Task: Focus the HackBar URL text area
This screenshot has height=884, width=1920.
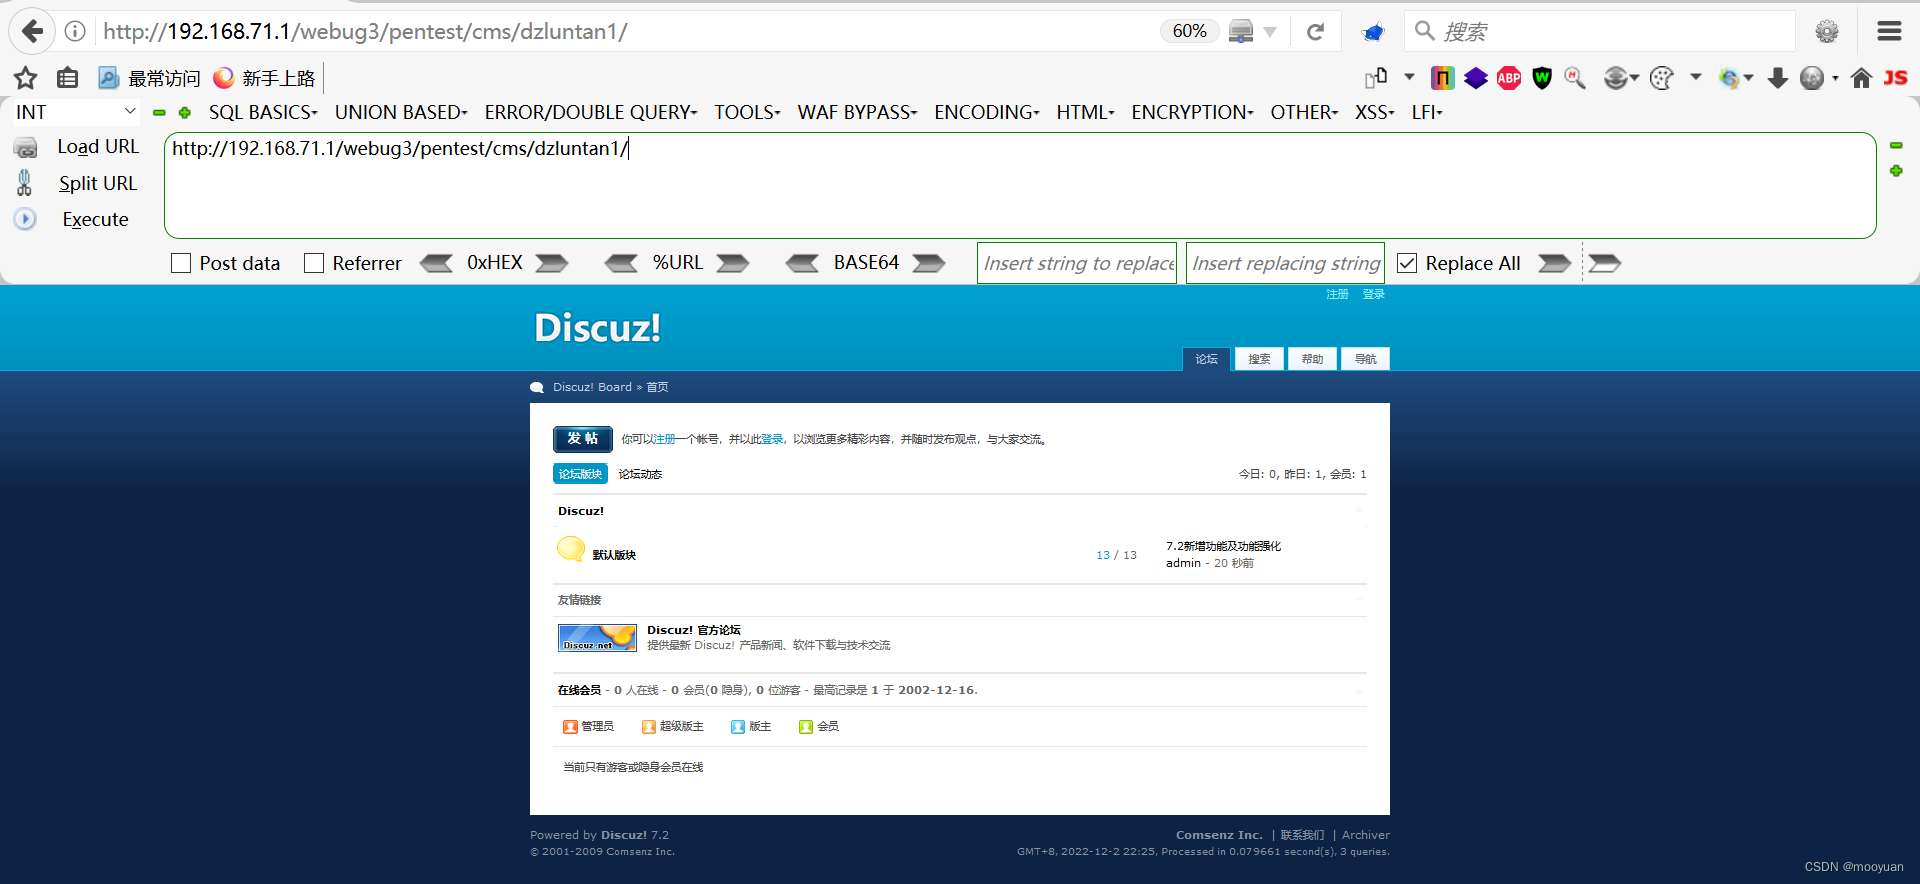Action: 1020,185
